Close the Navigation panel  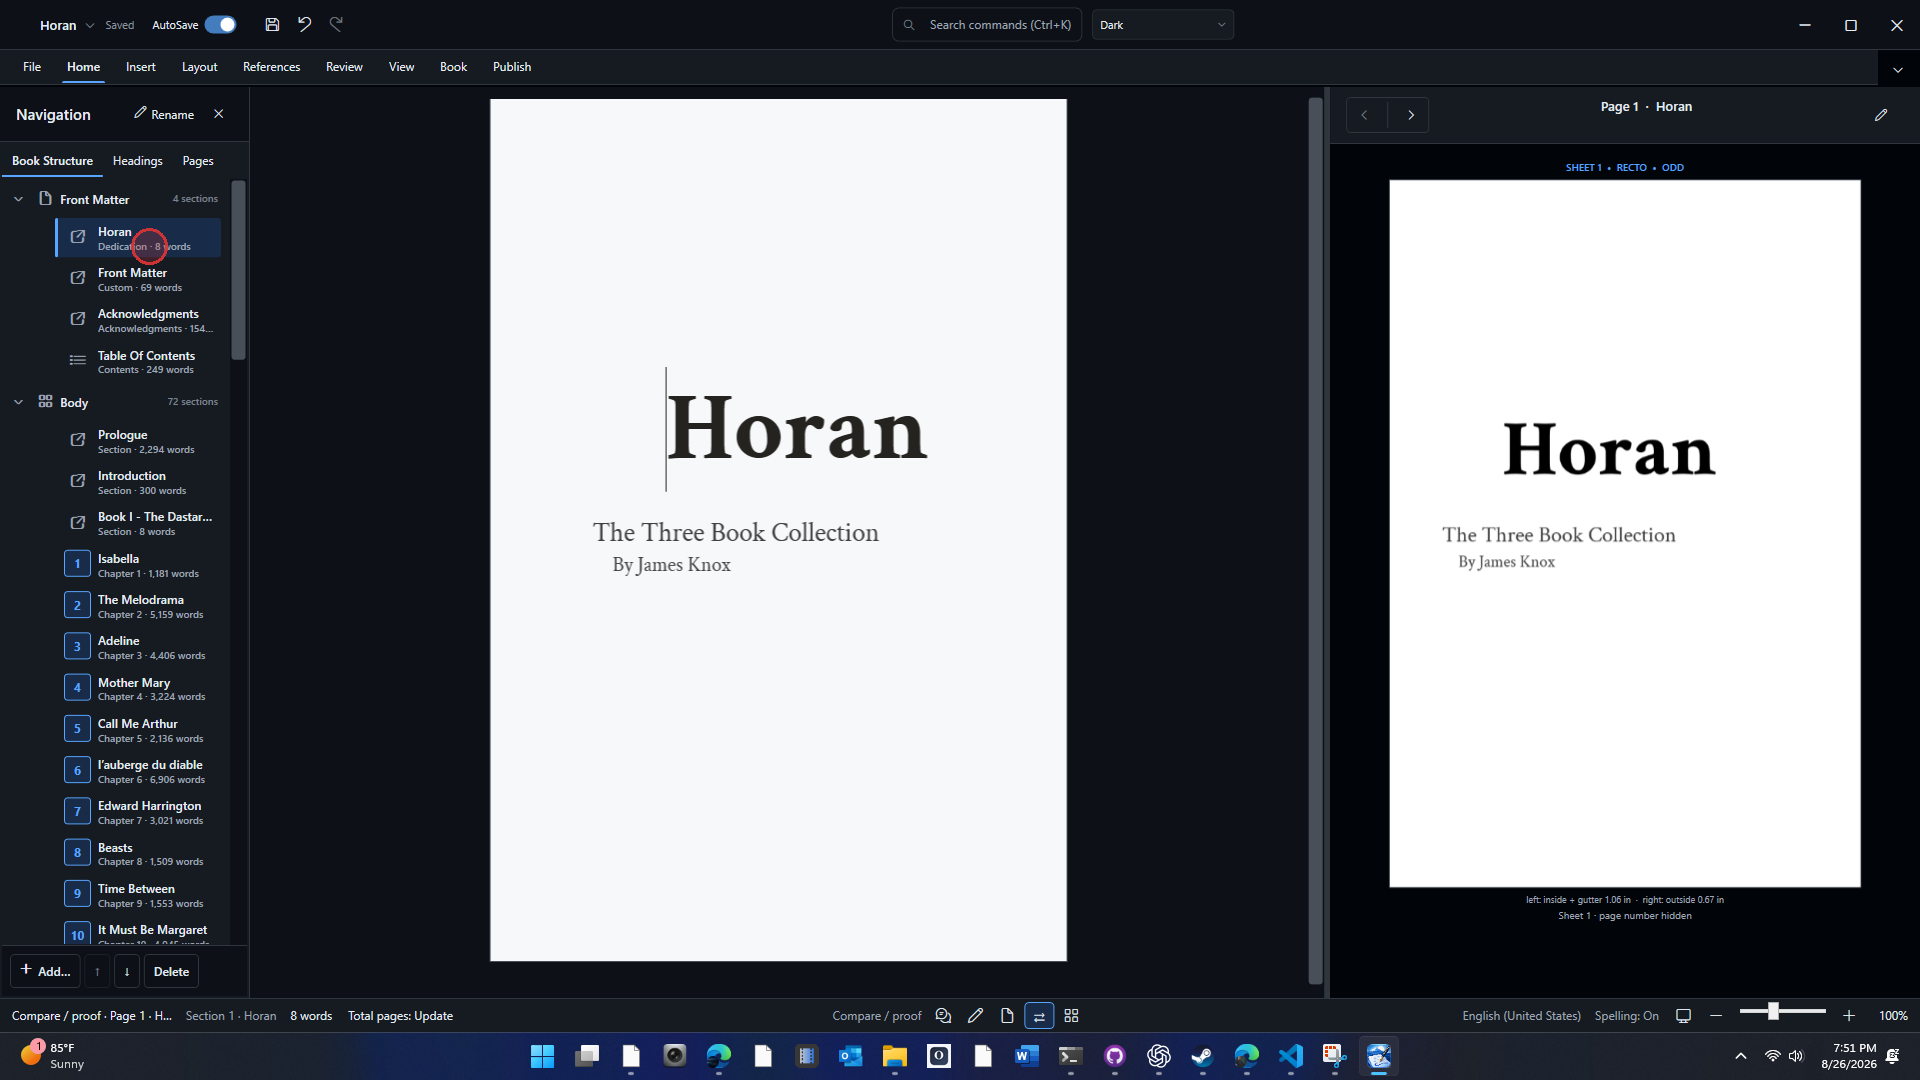click(x=219, y=114)
